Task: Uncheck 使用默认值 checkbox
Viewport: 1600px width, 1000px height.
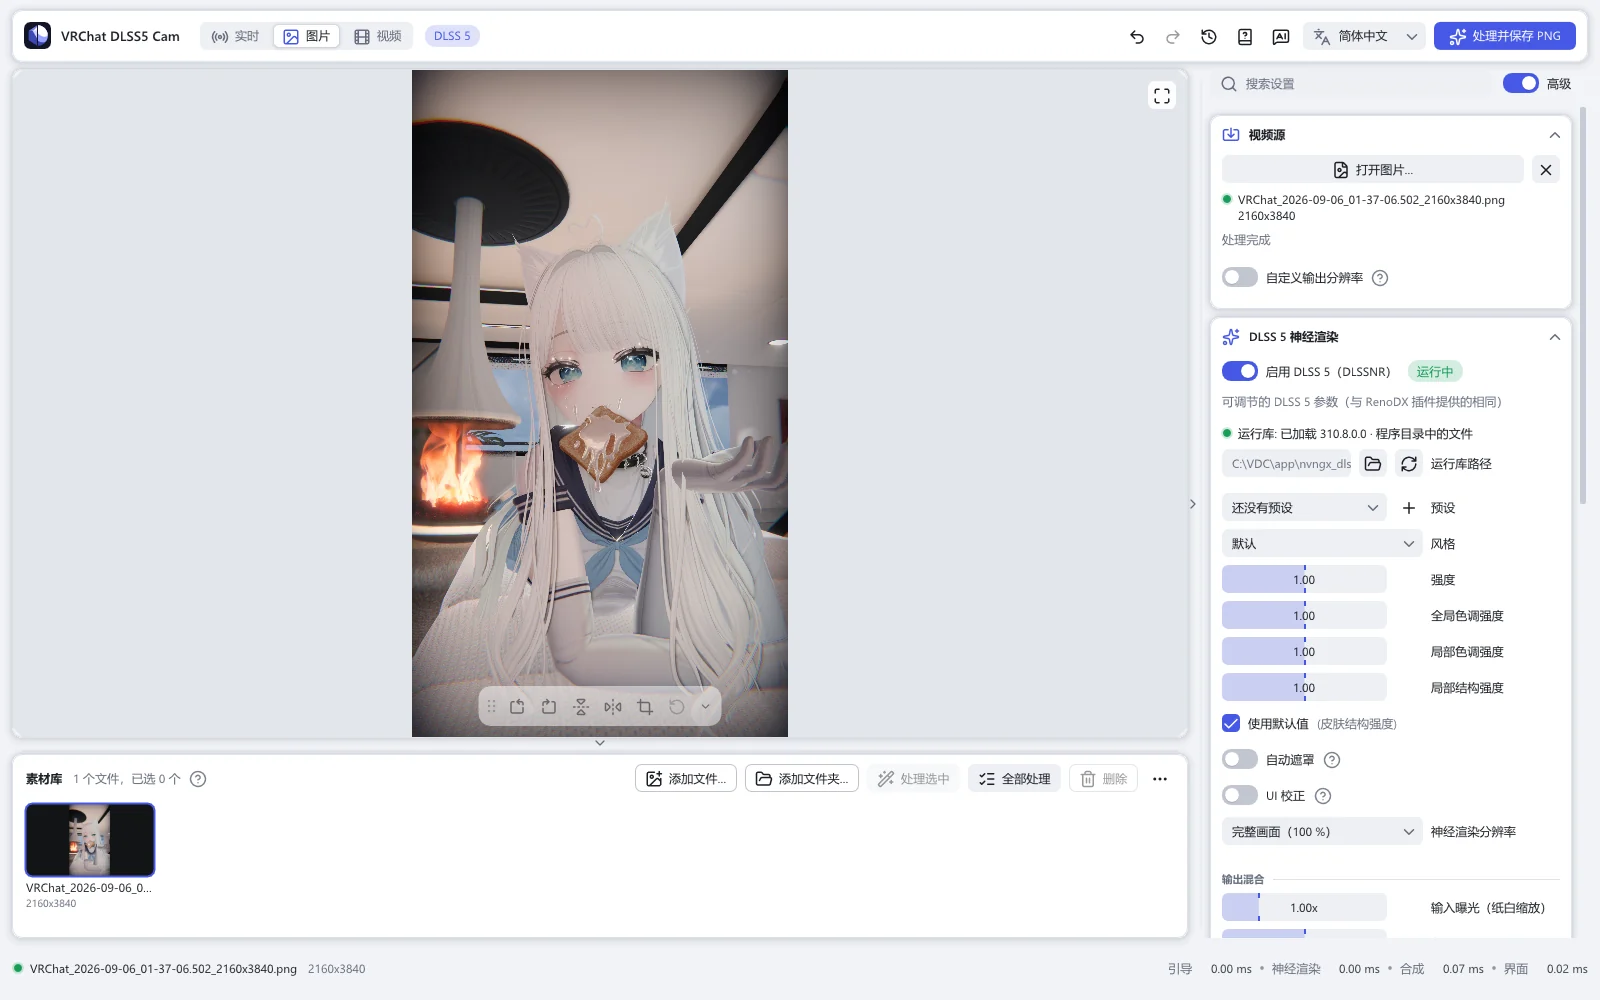Action: click(x=1231, y=723)
